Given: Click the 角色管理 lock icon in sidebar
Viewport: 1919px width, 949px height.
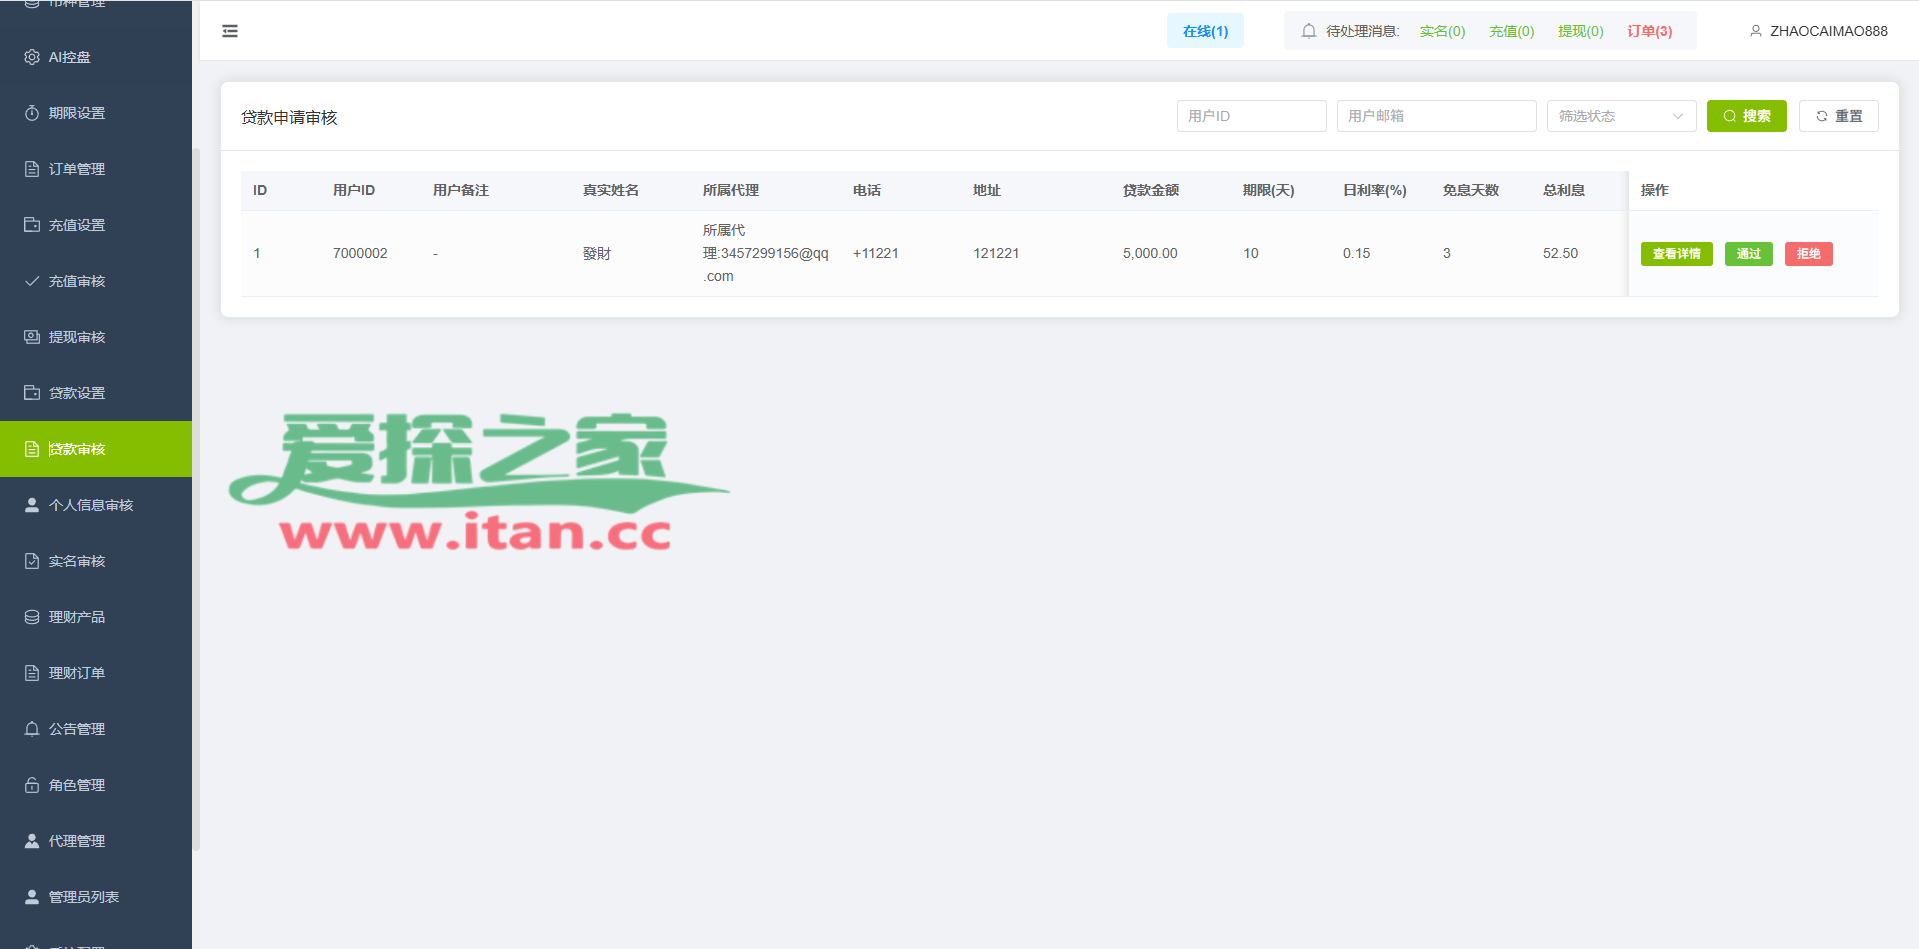Looking at the screenshot, I should pos(32,785).
